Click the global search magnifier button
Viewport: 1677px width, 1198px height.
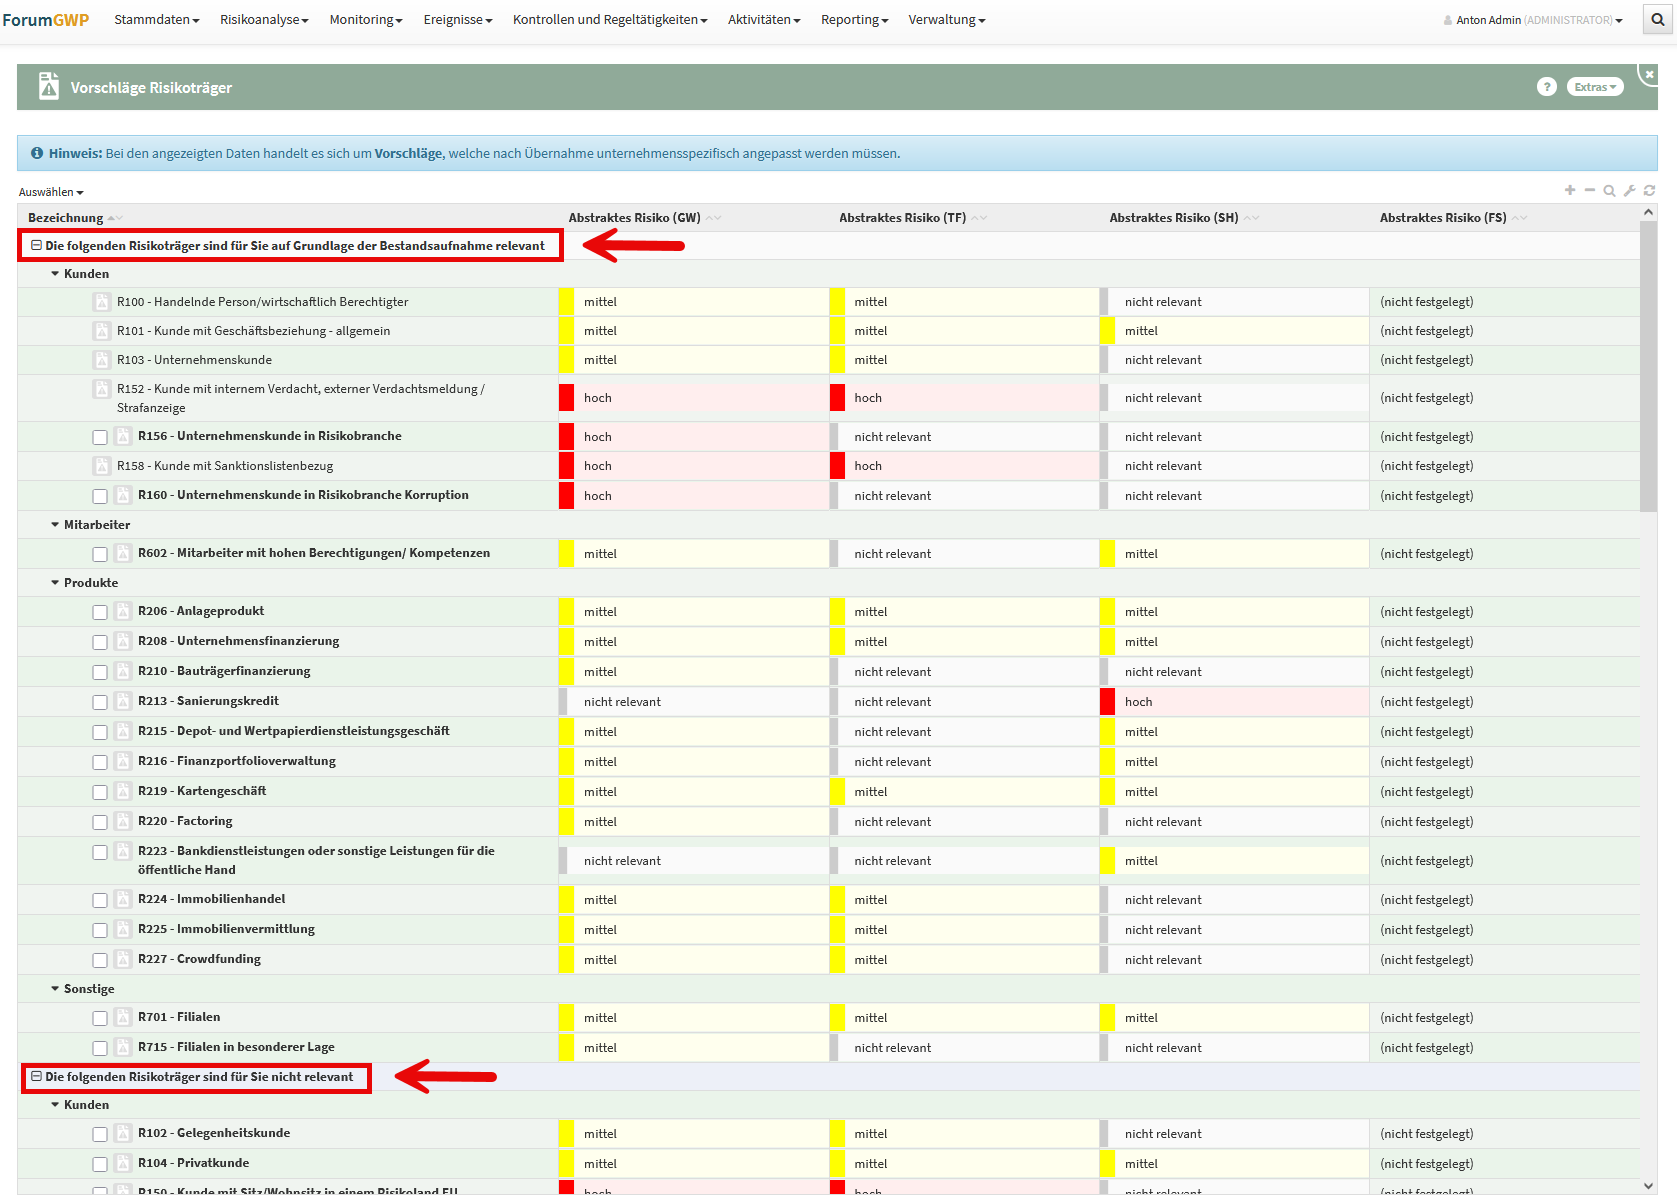[x=1659, y=20]
